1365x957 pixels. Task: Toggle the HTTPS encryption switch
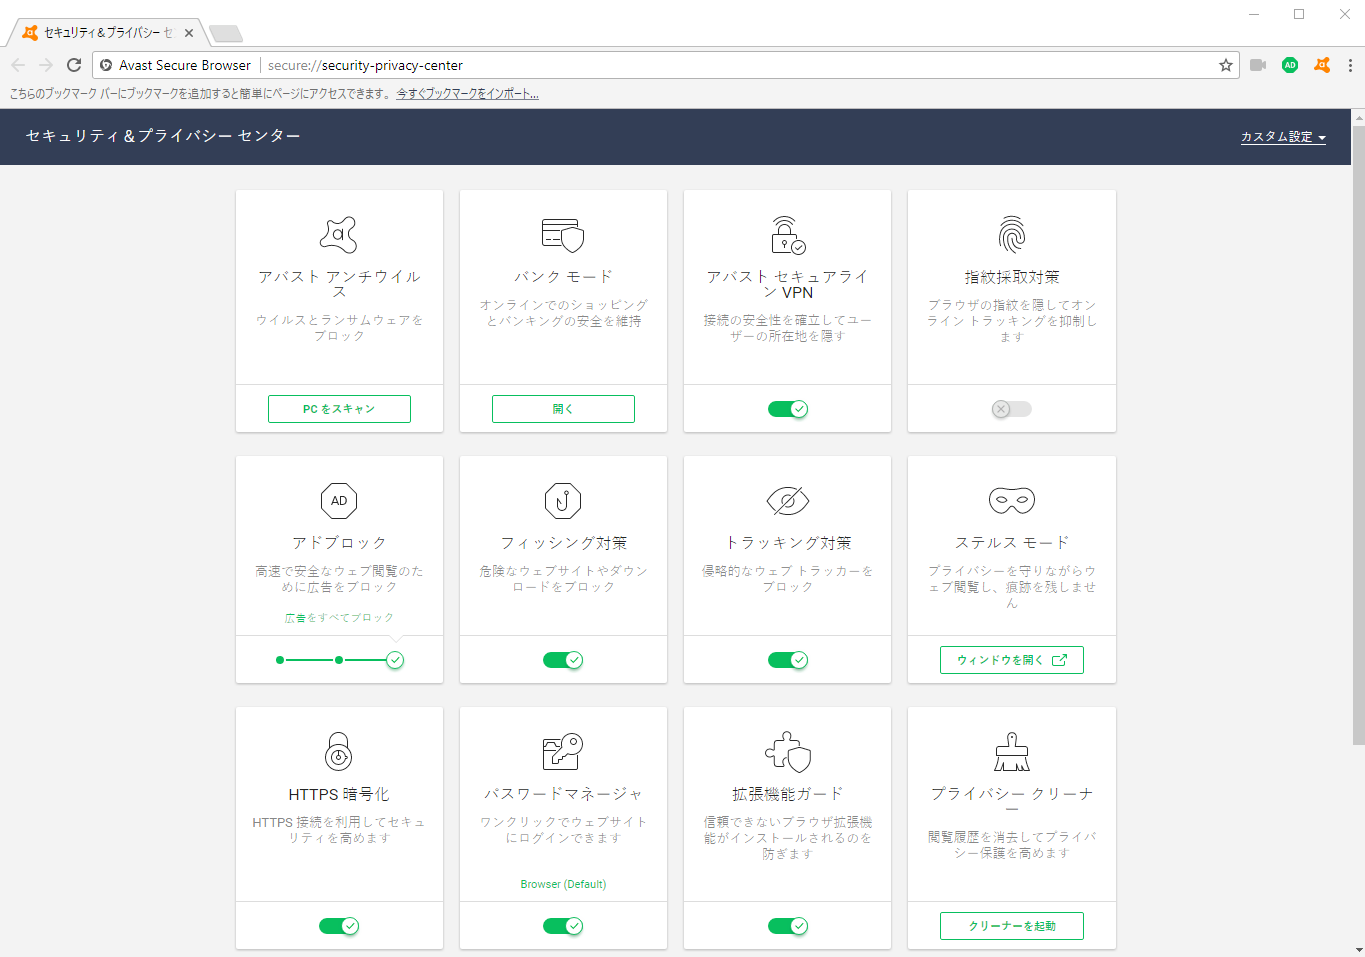coord(339,926)
